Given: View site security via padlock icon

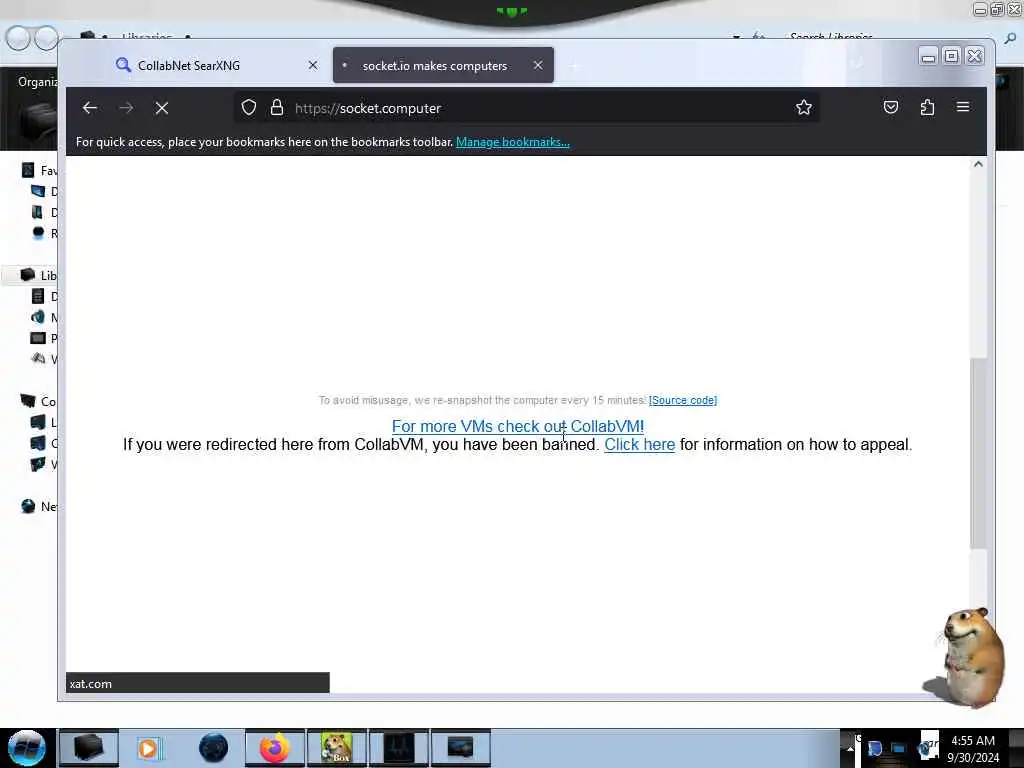Looking at the screenshot, I should point(277,107).
